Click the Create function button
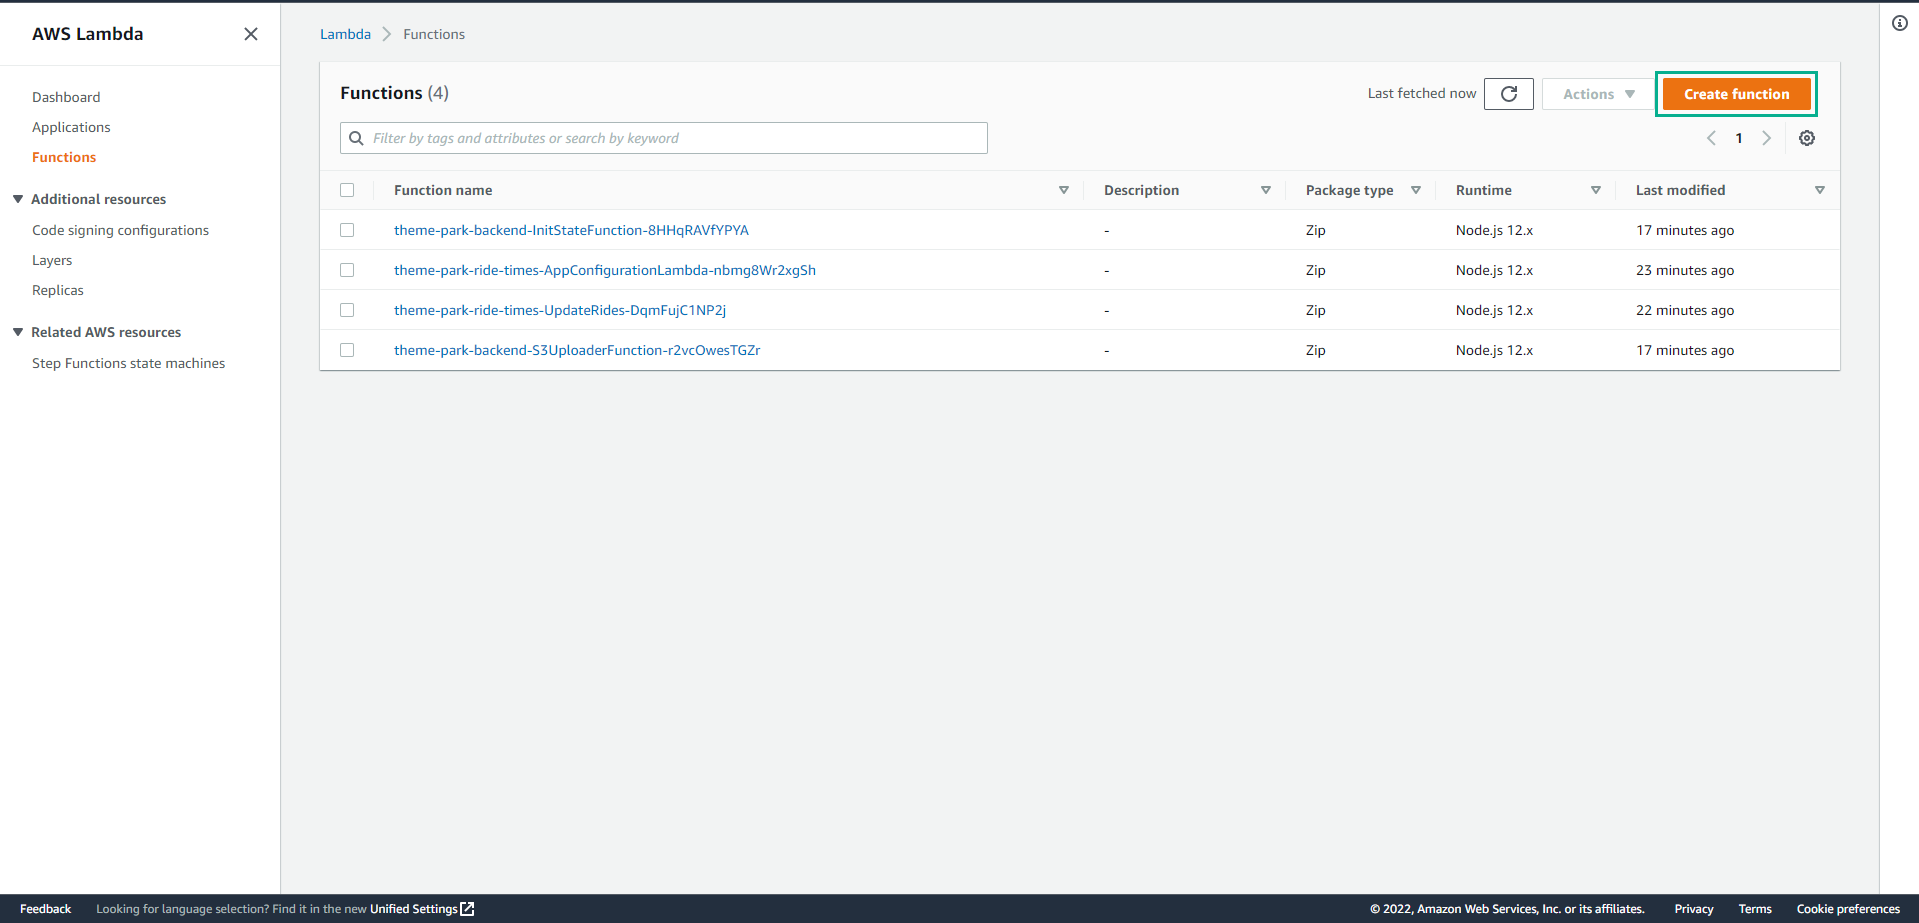This screenshot has width=1919, height=923. [x=1736, y=94]
